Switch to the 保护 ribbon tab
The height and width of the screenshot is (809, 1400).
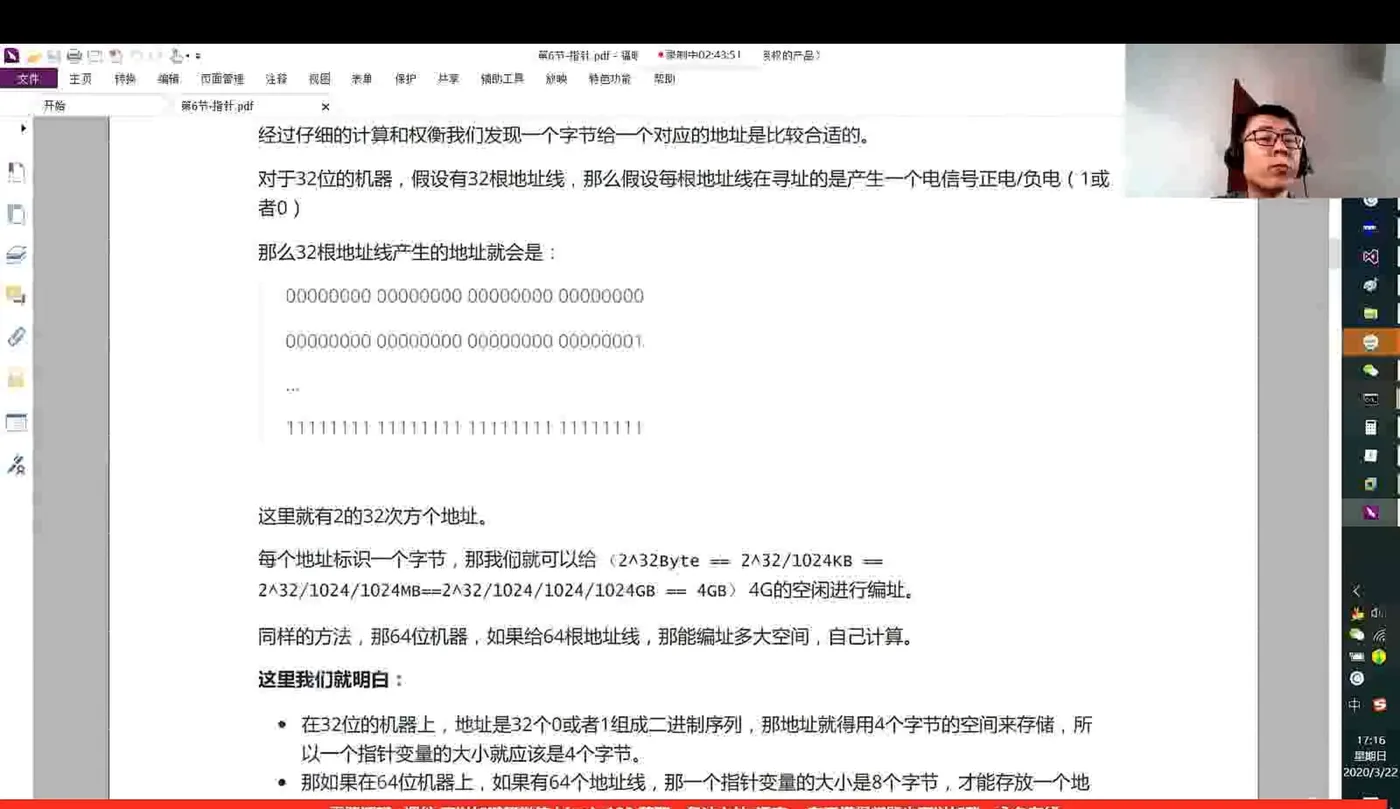click(x=405, y=79)
